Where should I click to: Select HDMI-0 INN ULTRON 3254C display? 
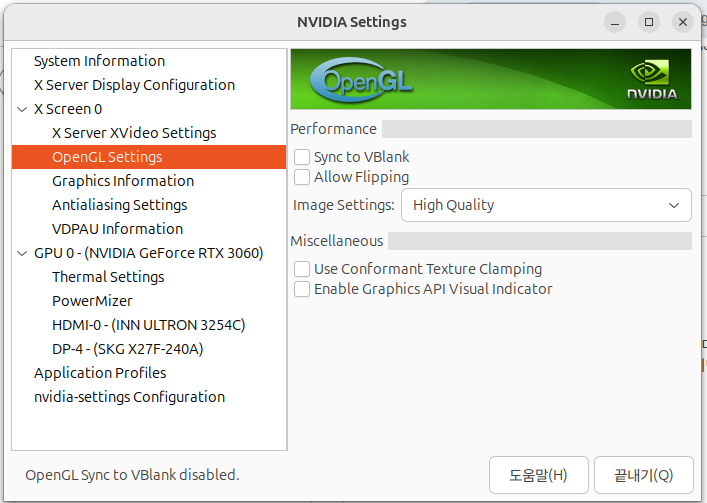148,325
